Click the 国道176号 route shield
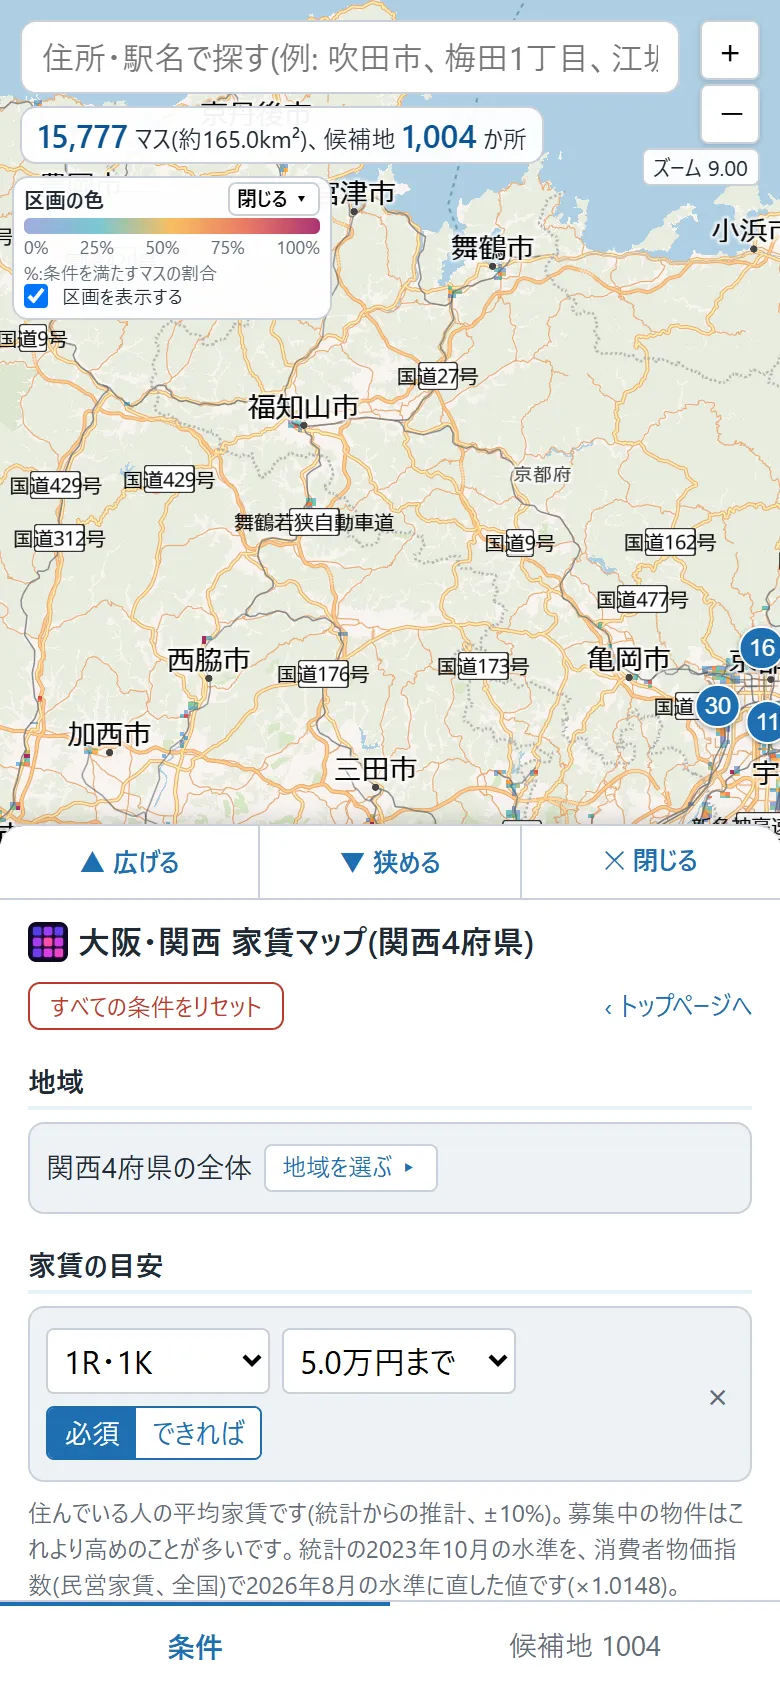Screen dimensions: 780x1688 click(x=323, y=674)
